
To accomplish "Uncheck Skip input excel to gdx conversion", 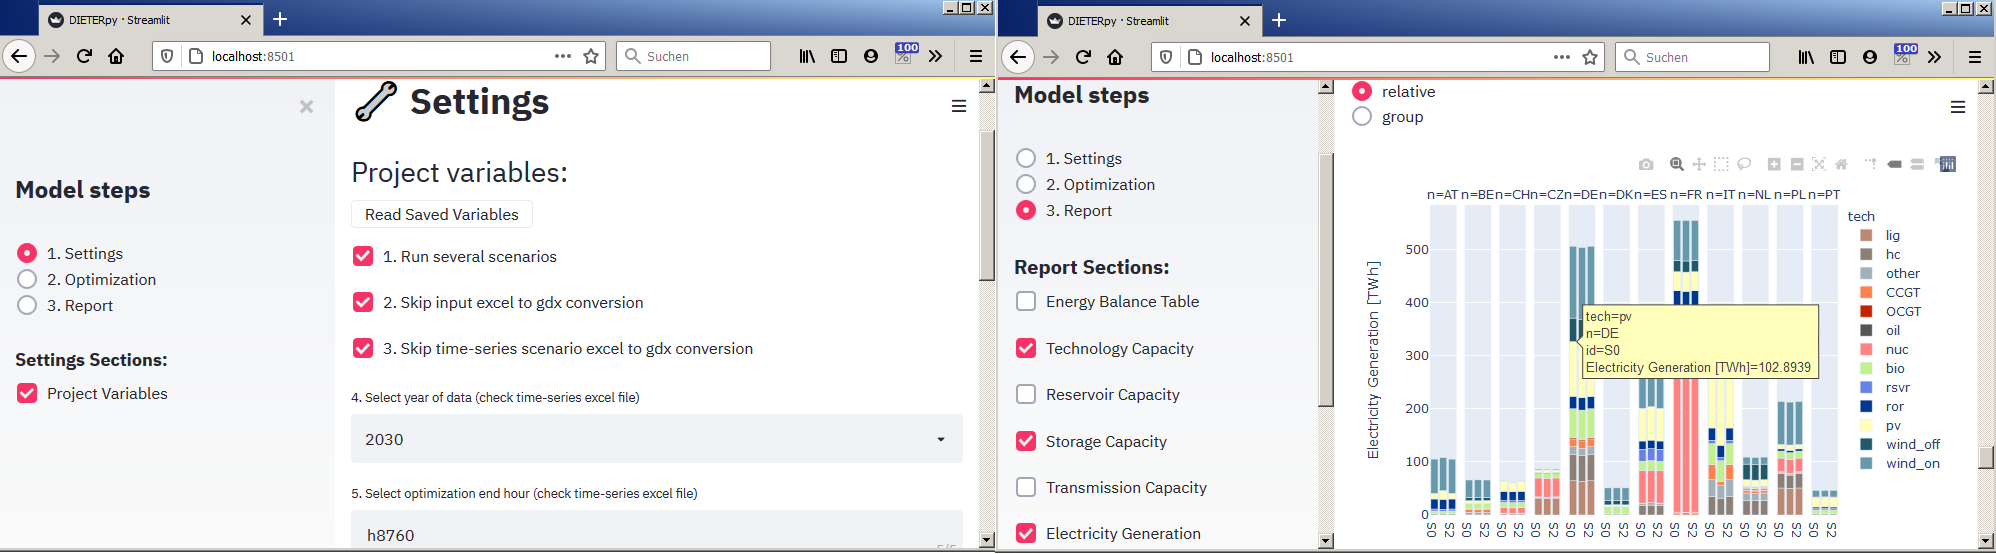I will (363, 302).
